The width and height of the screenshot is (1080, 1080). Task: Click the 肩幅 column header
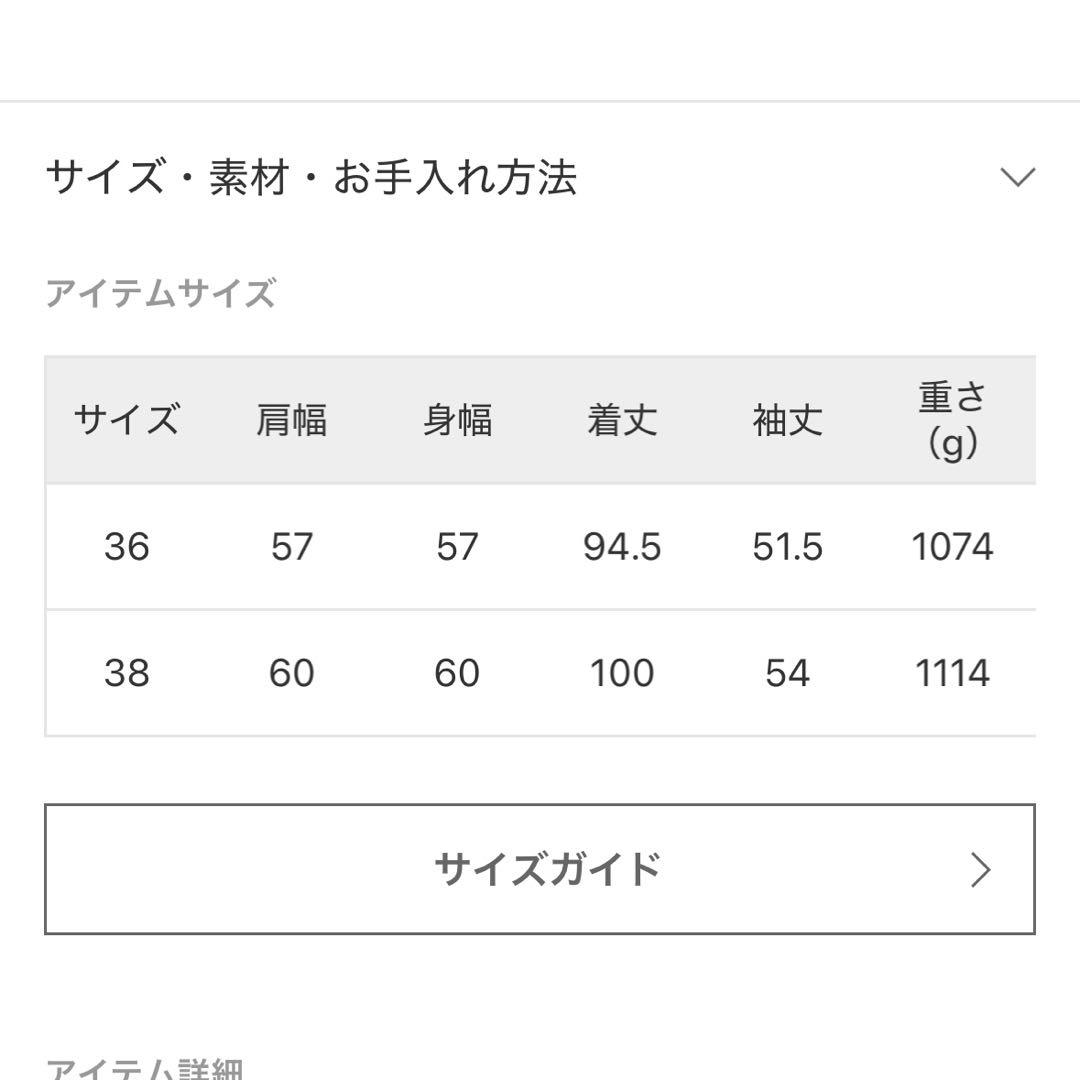(290, 421)
